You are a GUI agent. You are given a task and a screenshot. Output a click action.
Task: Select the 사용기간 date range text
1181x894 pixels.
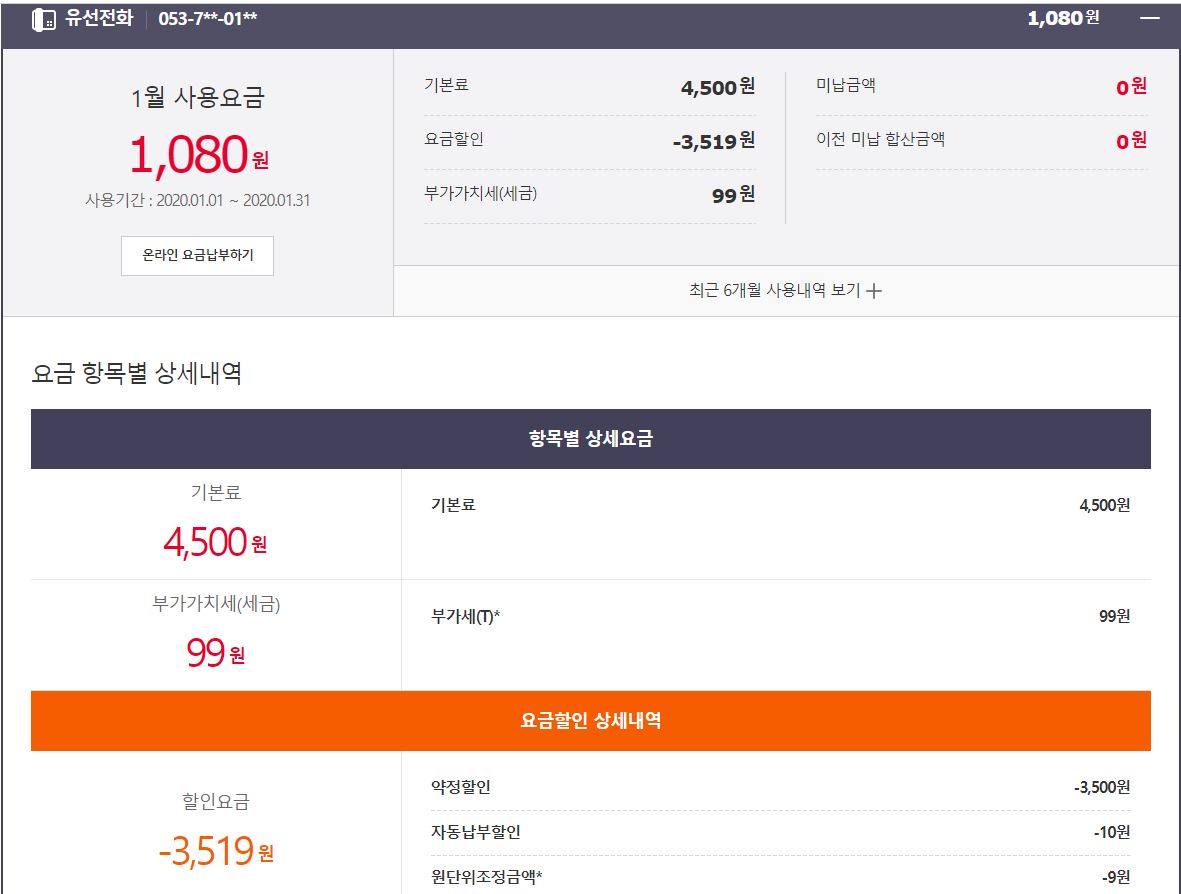pyautogui.click(x=198, y=200)
